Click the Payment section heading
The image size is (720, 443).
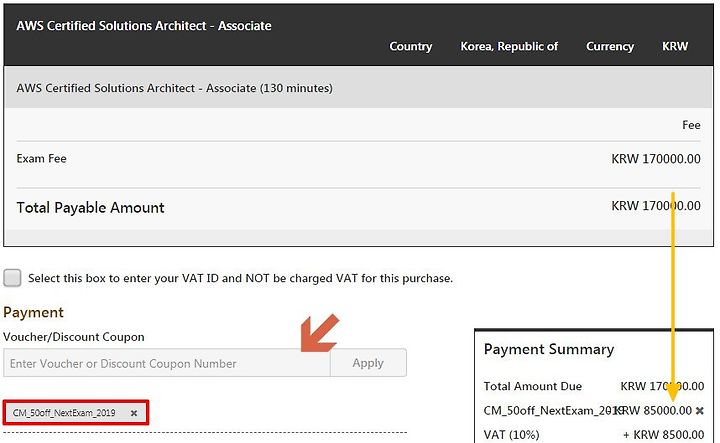click(33, 313)
